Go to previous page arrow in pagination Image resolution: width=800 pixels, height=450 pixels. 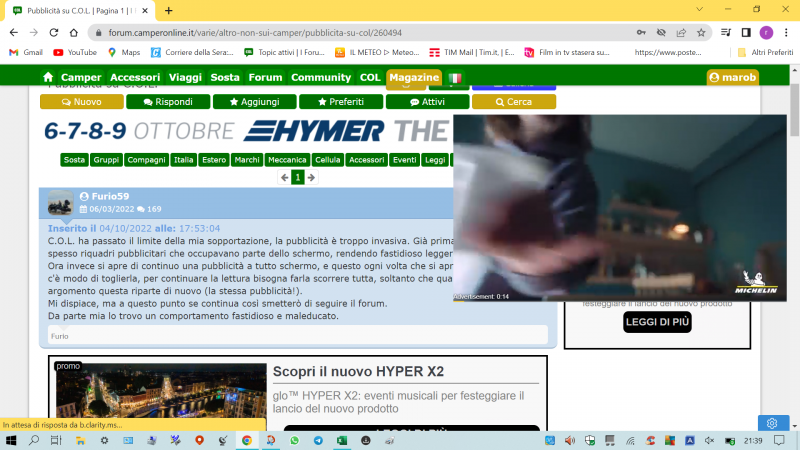click(x=285, y=178)
